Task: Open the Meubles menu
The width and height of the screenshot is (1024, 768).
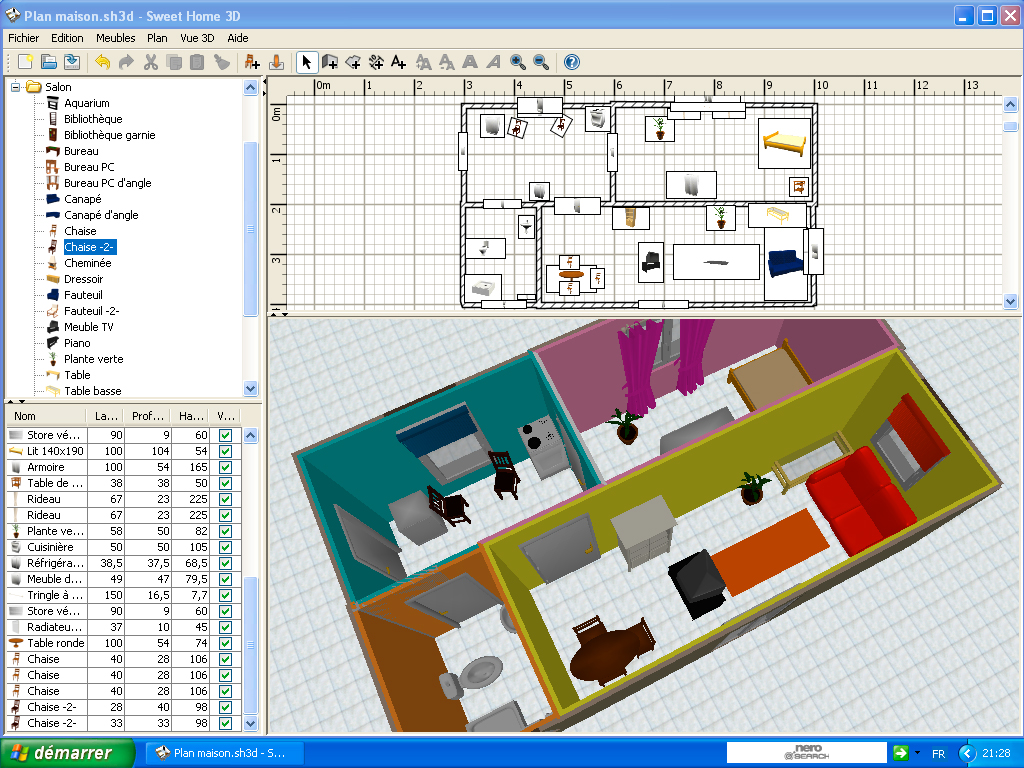Action: (x=116, y=38)
